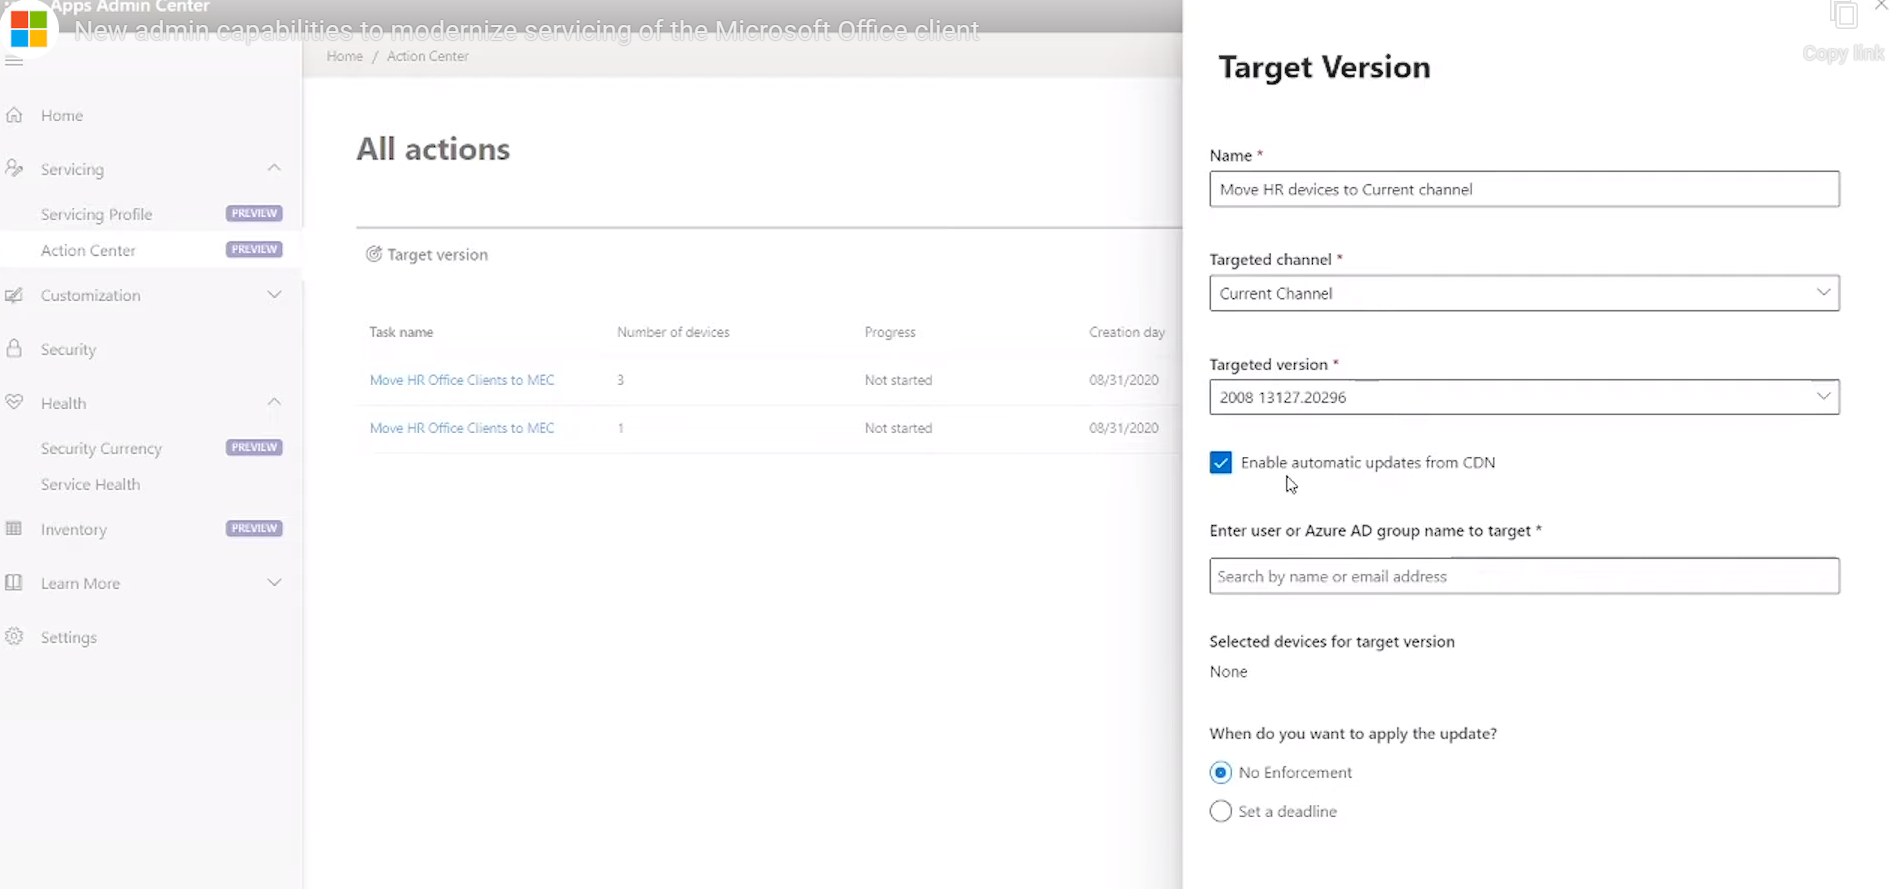Image resolution: width=1897 pixels, height=889 pixels.
Task: Collapse the Servicing section chevron
Action: [x=274, y=168]
